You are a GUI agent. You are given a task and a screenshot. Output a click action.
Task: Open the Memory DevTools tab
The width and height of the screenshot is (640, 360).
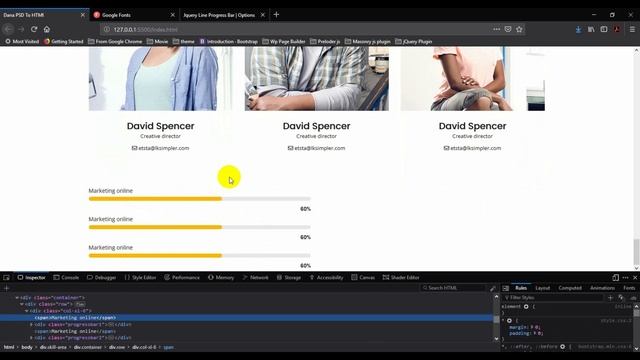[x=221, y=278]
